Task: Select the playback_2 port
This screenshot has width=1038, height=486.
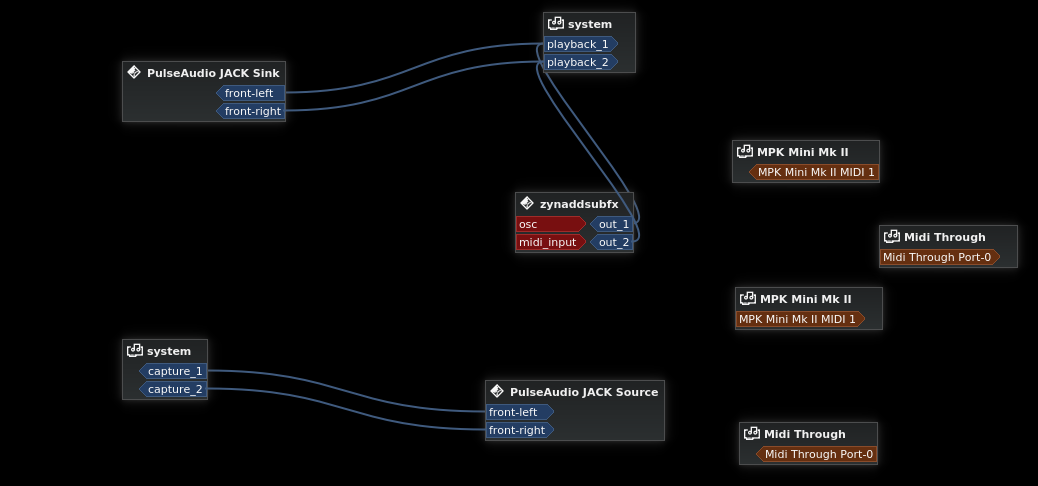Action: click(x=581, y=62)
